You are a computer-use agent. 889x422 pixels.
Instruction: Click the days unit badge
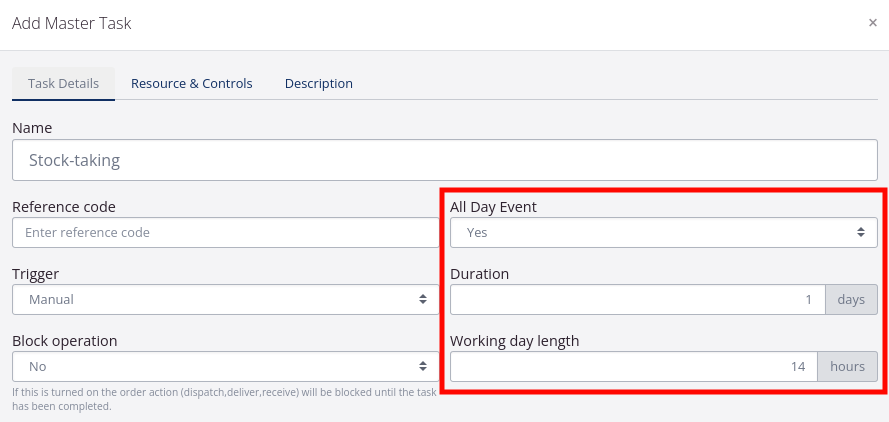tap(851, 300)
